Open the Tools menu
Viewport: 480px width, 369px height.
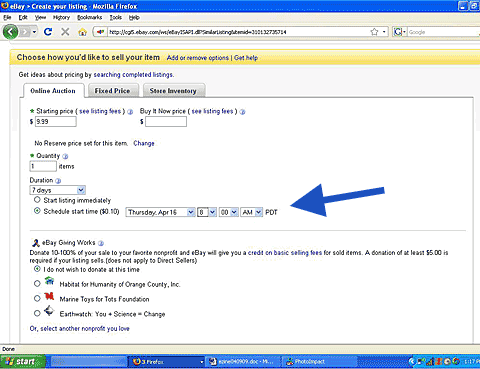point(116,17)
